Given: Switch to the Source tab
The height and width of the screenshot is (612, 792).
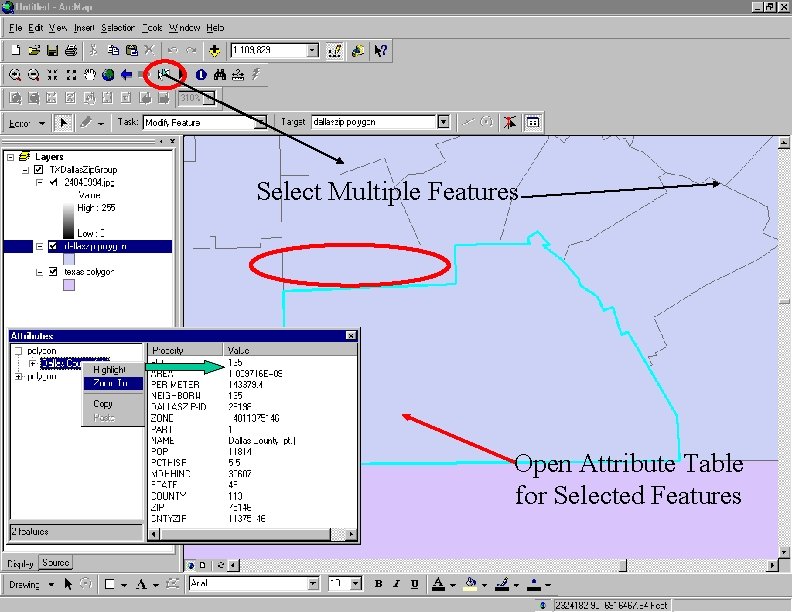Looking at the screenshot, I should [56, 563].
